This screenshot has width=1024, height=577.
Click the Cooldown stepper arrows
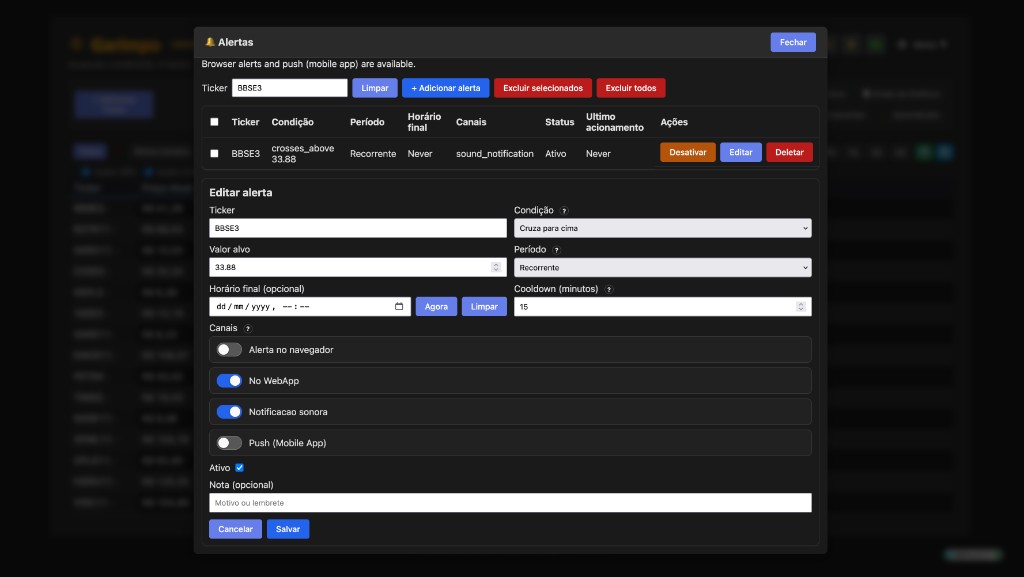click(801, 306)
